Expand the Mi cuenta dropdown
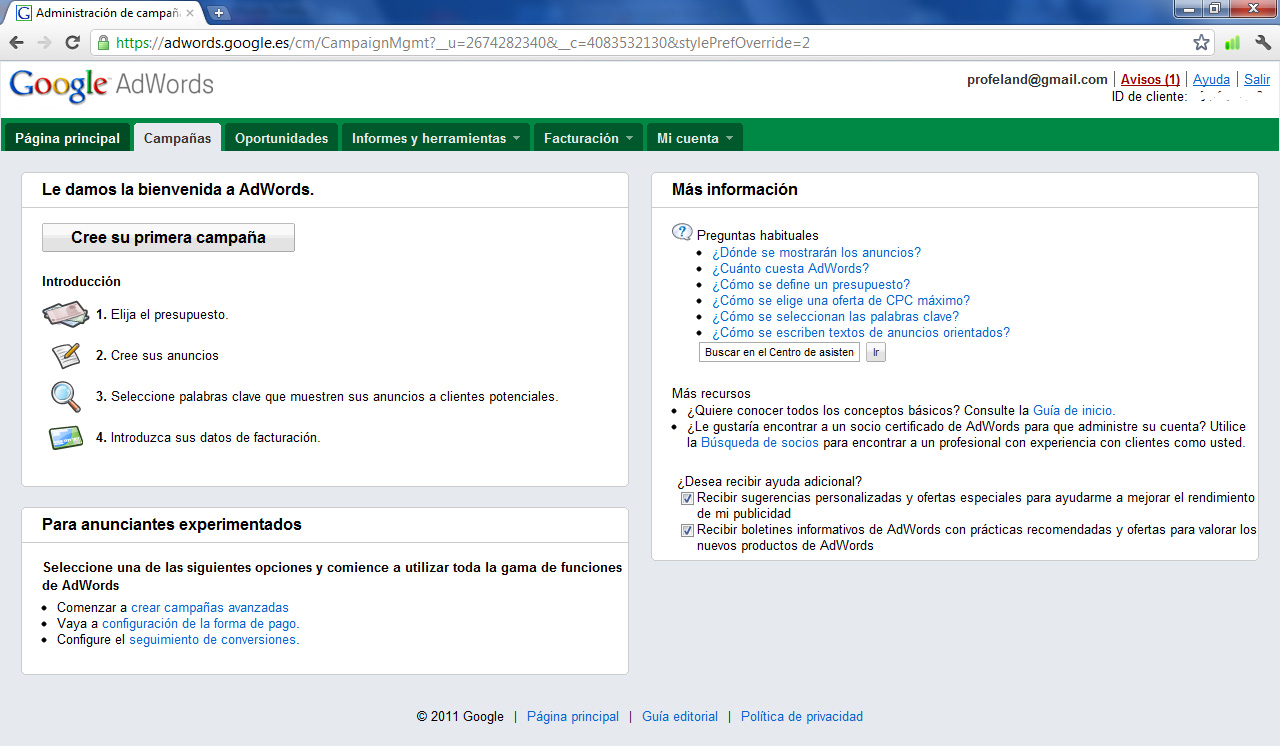 (695, 138)
